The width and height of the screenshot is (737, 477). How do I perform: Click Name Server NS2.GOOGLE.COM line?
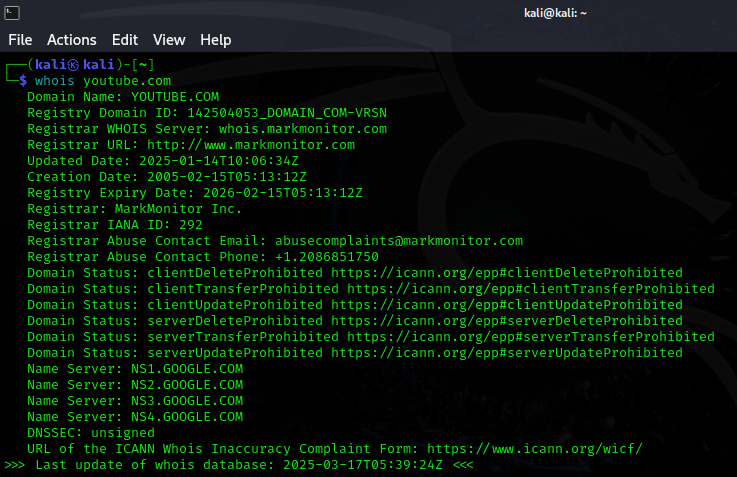click(x=135, y=384)
